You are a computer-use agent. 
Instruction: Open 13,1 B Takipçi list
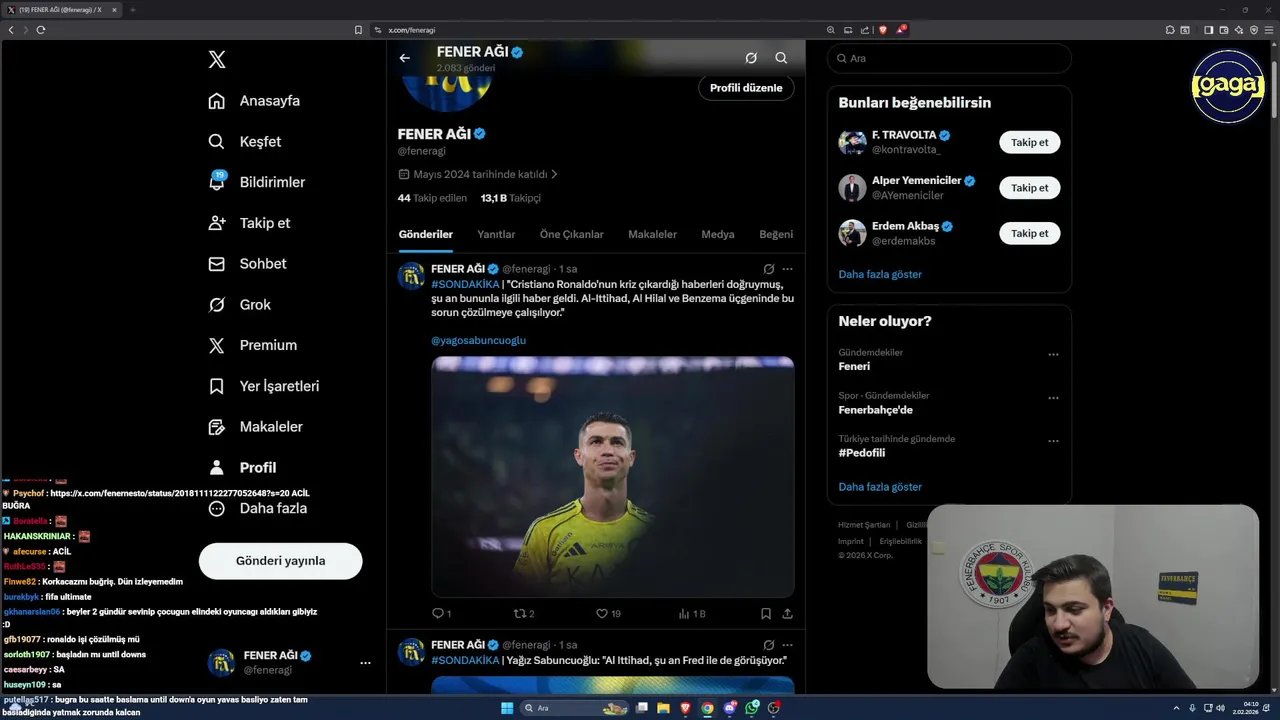coord(511,198)
